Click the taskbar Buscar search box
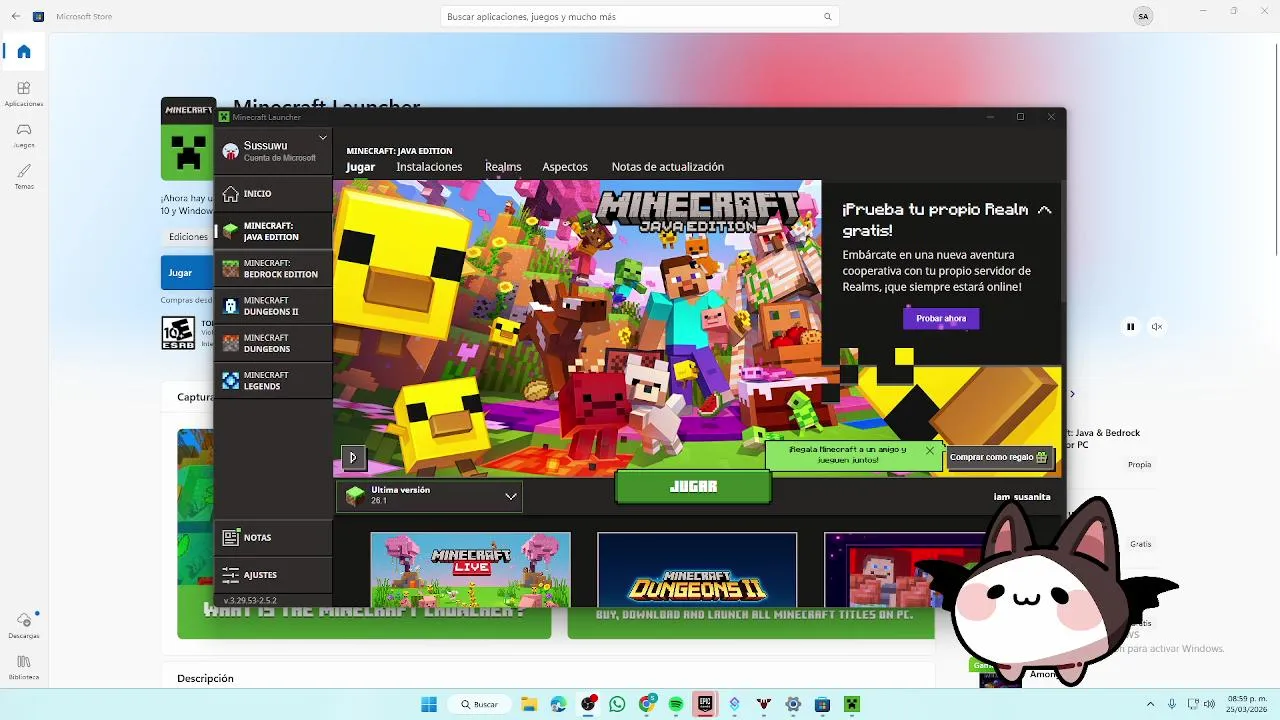This screenshot has height=720, width=1280. coord(478,704)
